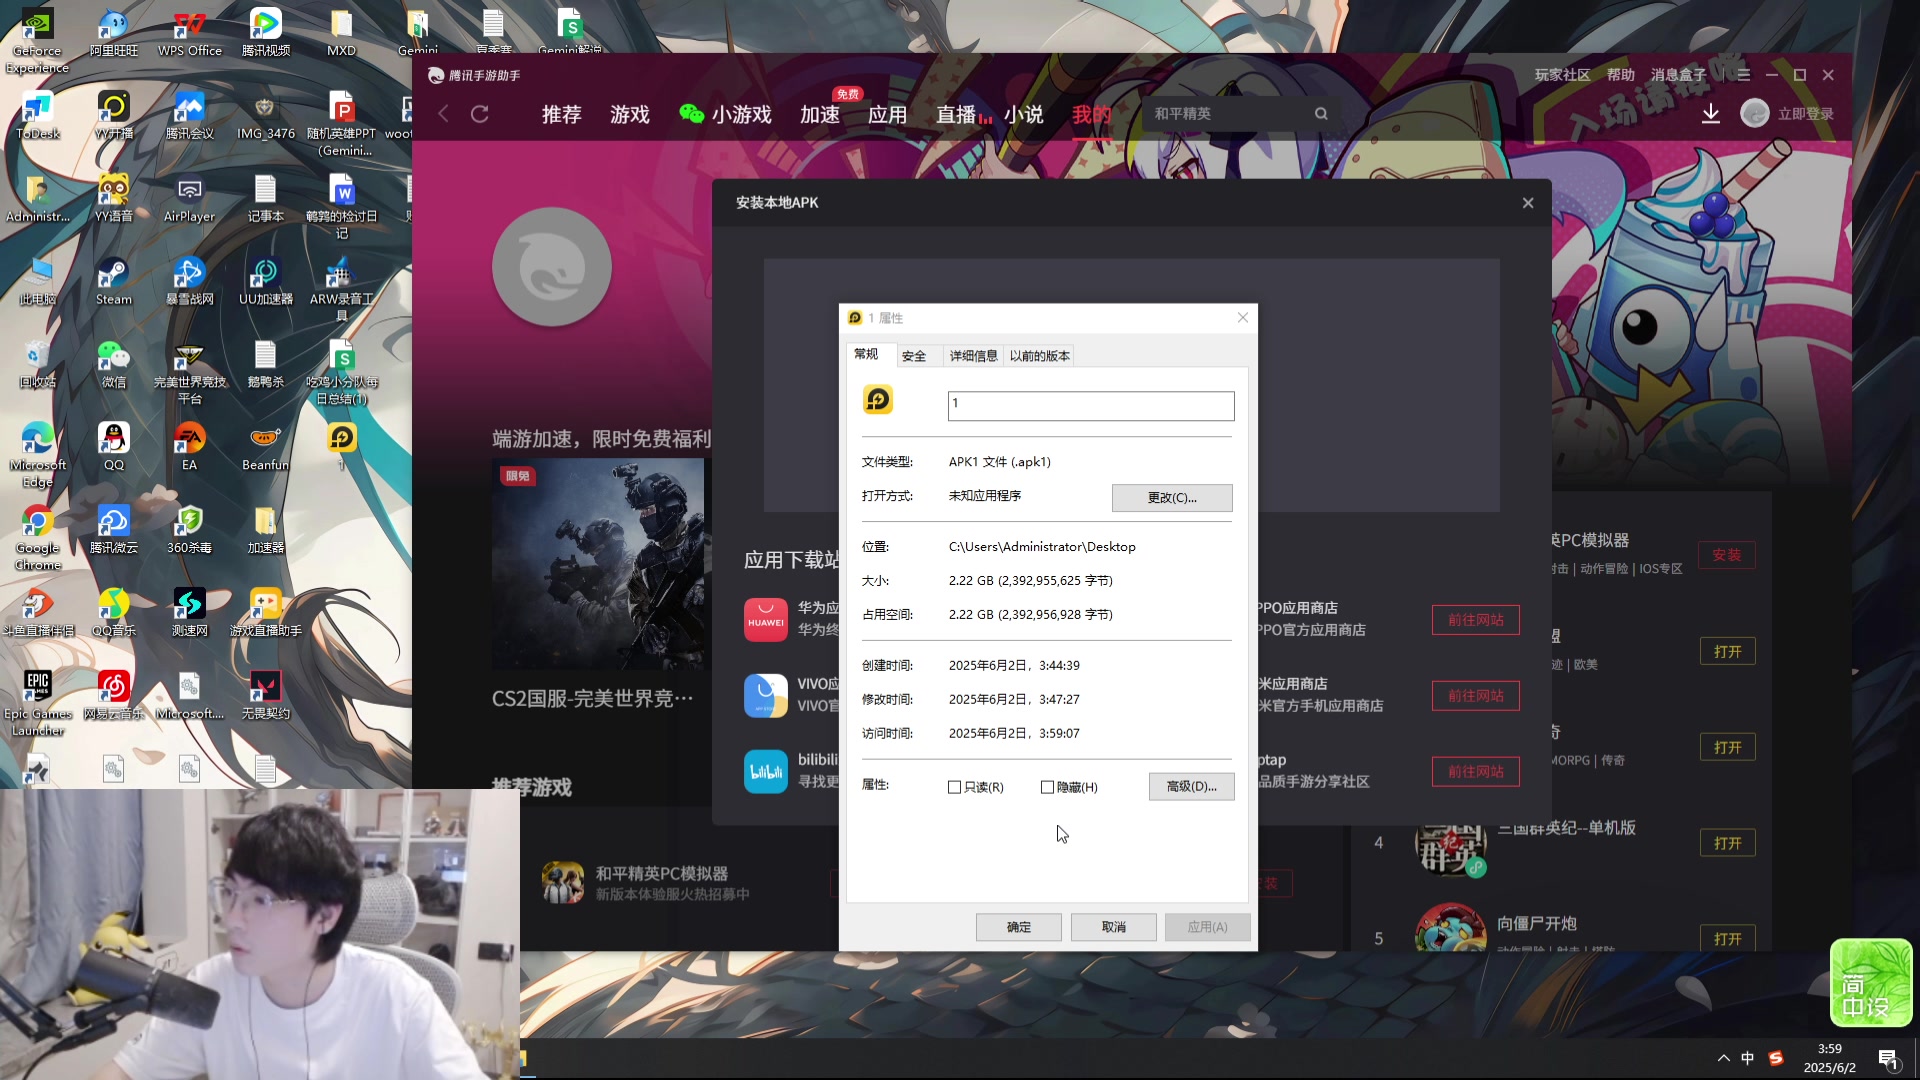
Task: Open the 推荐 tab in 腾讯手游助手
Action: (561, 115)
